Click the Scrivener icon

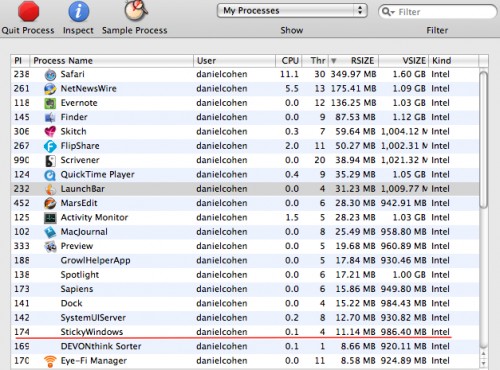point(50,161)
